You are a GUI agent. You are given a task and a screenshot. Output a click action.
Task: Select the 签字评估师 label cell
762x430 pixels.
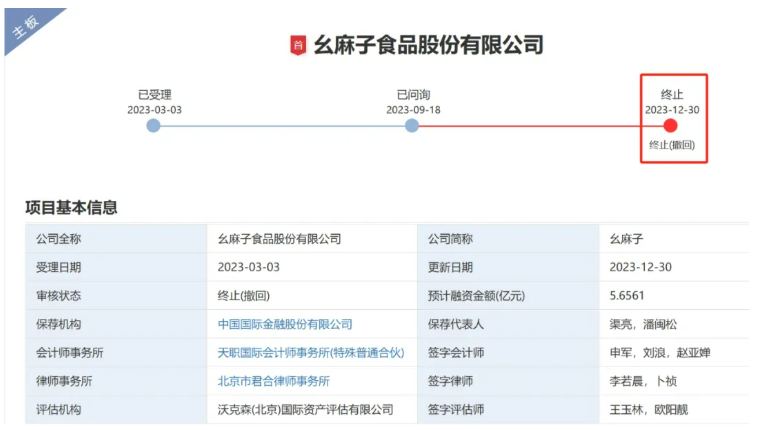[508, 410]
